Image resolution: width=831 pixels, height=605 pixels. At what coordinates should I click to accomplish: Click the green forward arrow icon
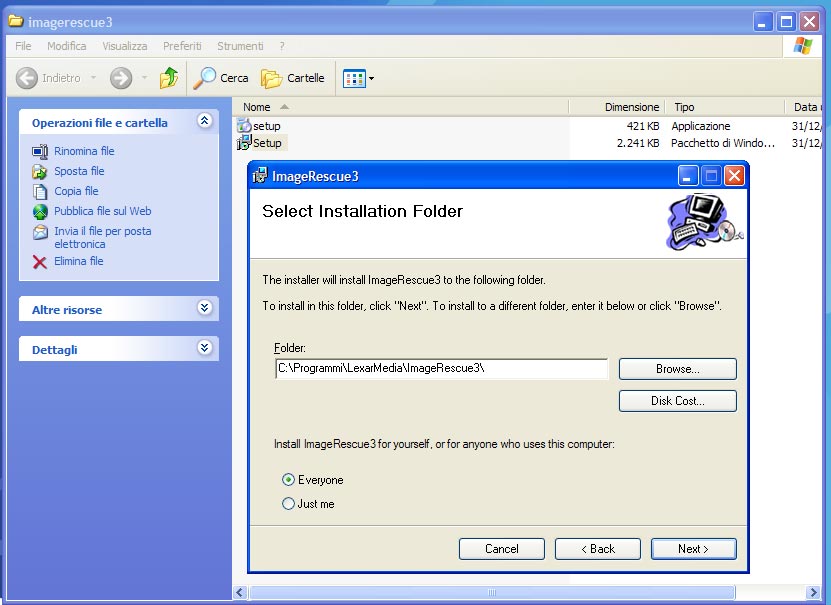[x=121, y=78]
